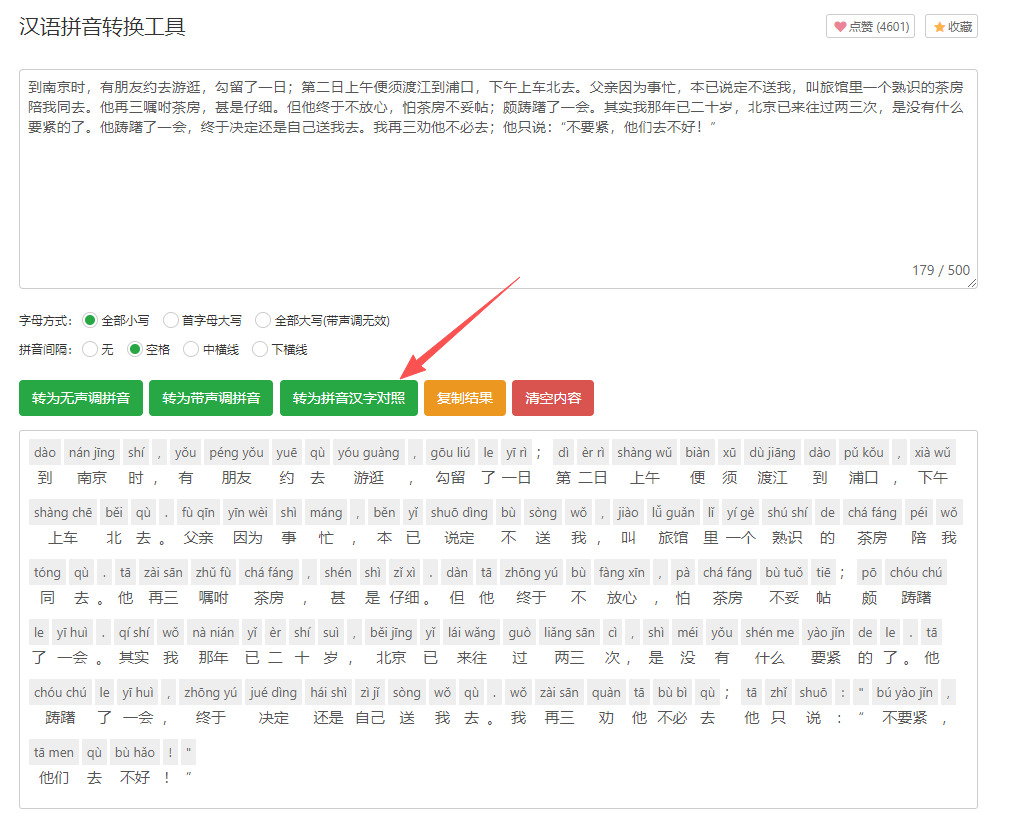Click the heart 点赞 like button
This screenshot has height=827, width=1025.
(x=869, y=27)
